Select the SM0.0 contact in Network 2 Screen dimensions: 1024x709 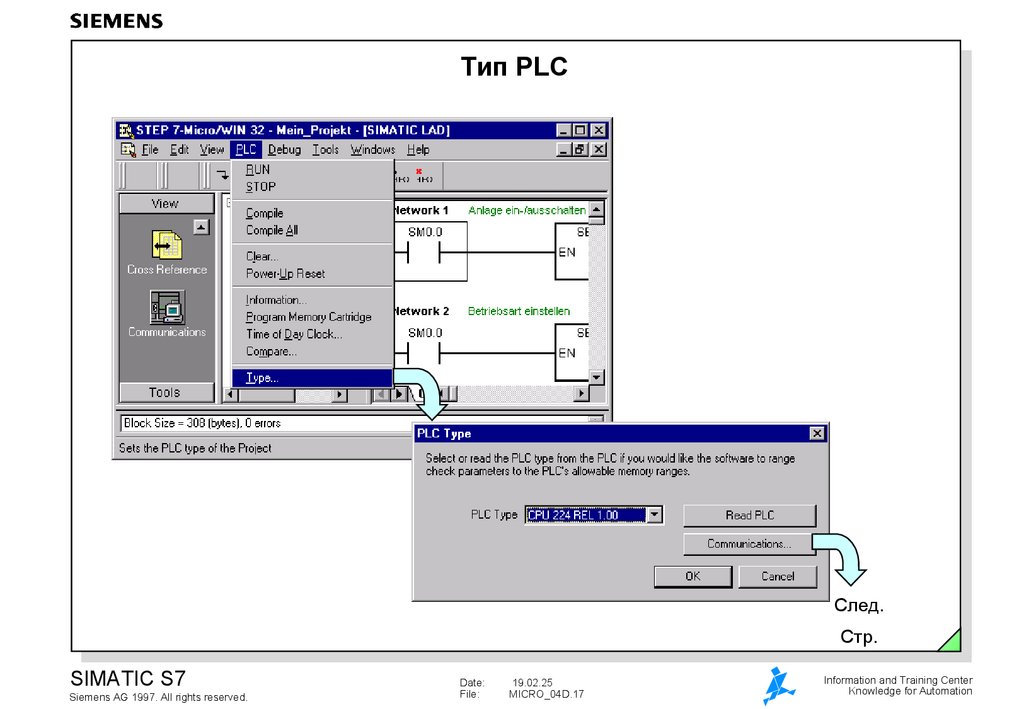tap(424, 353)
